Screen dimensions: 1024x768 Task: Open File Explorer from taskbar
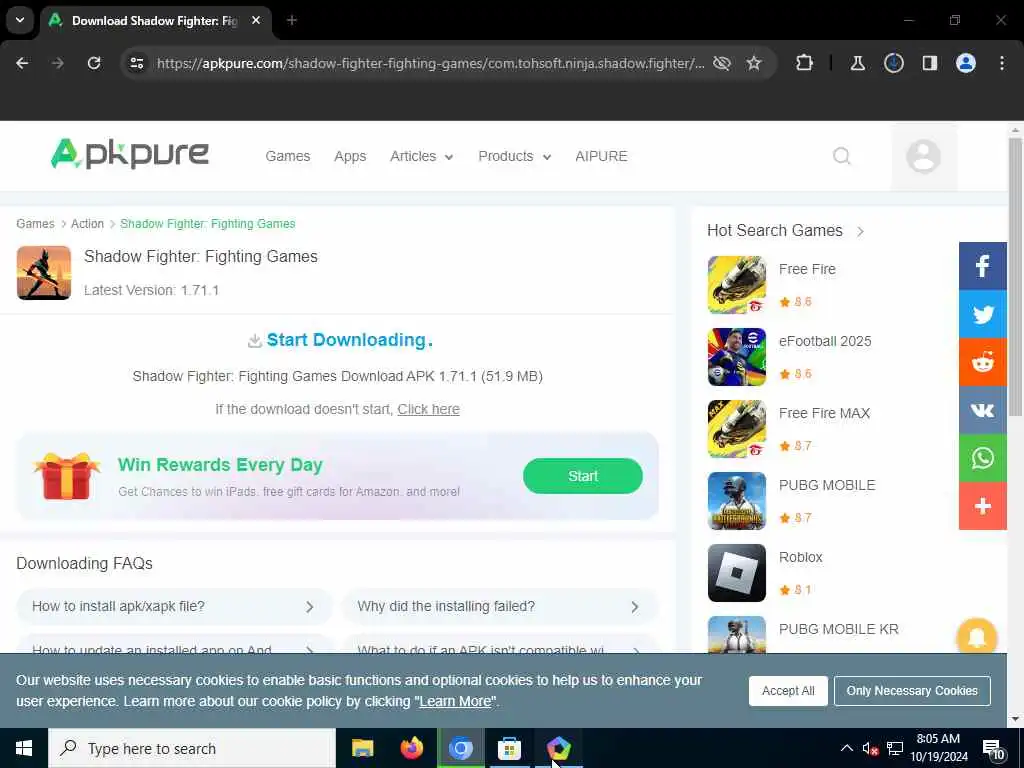(362, 748)
